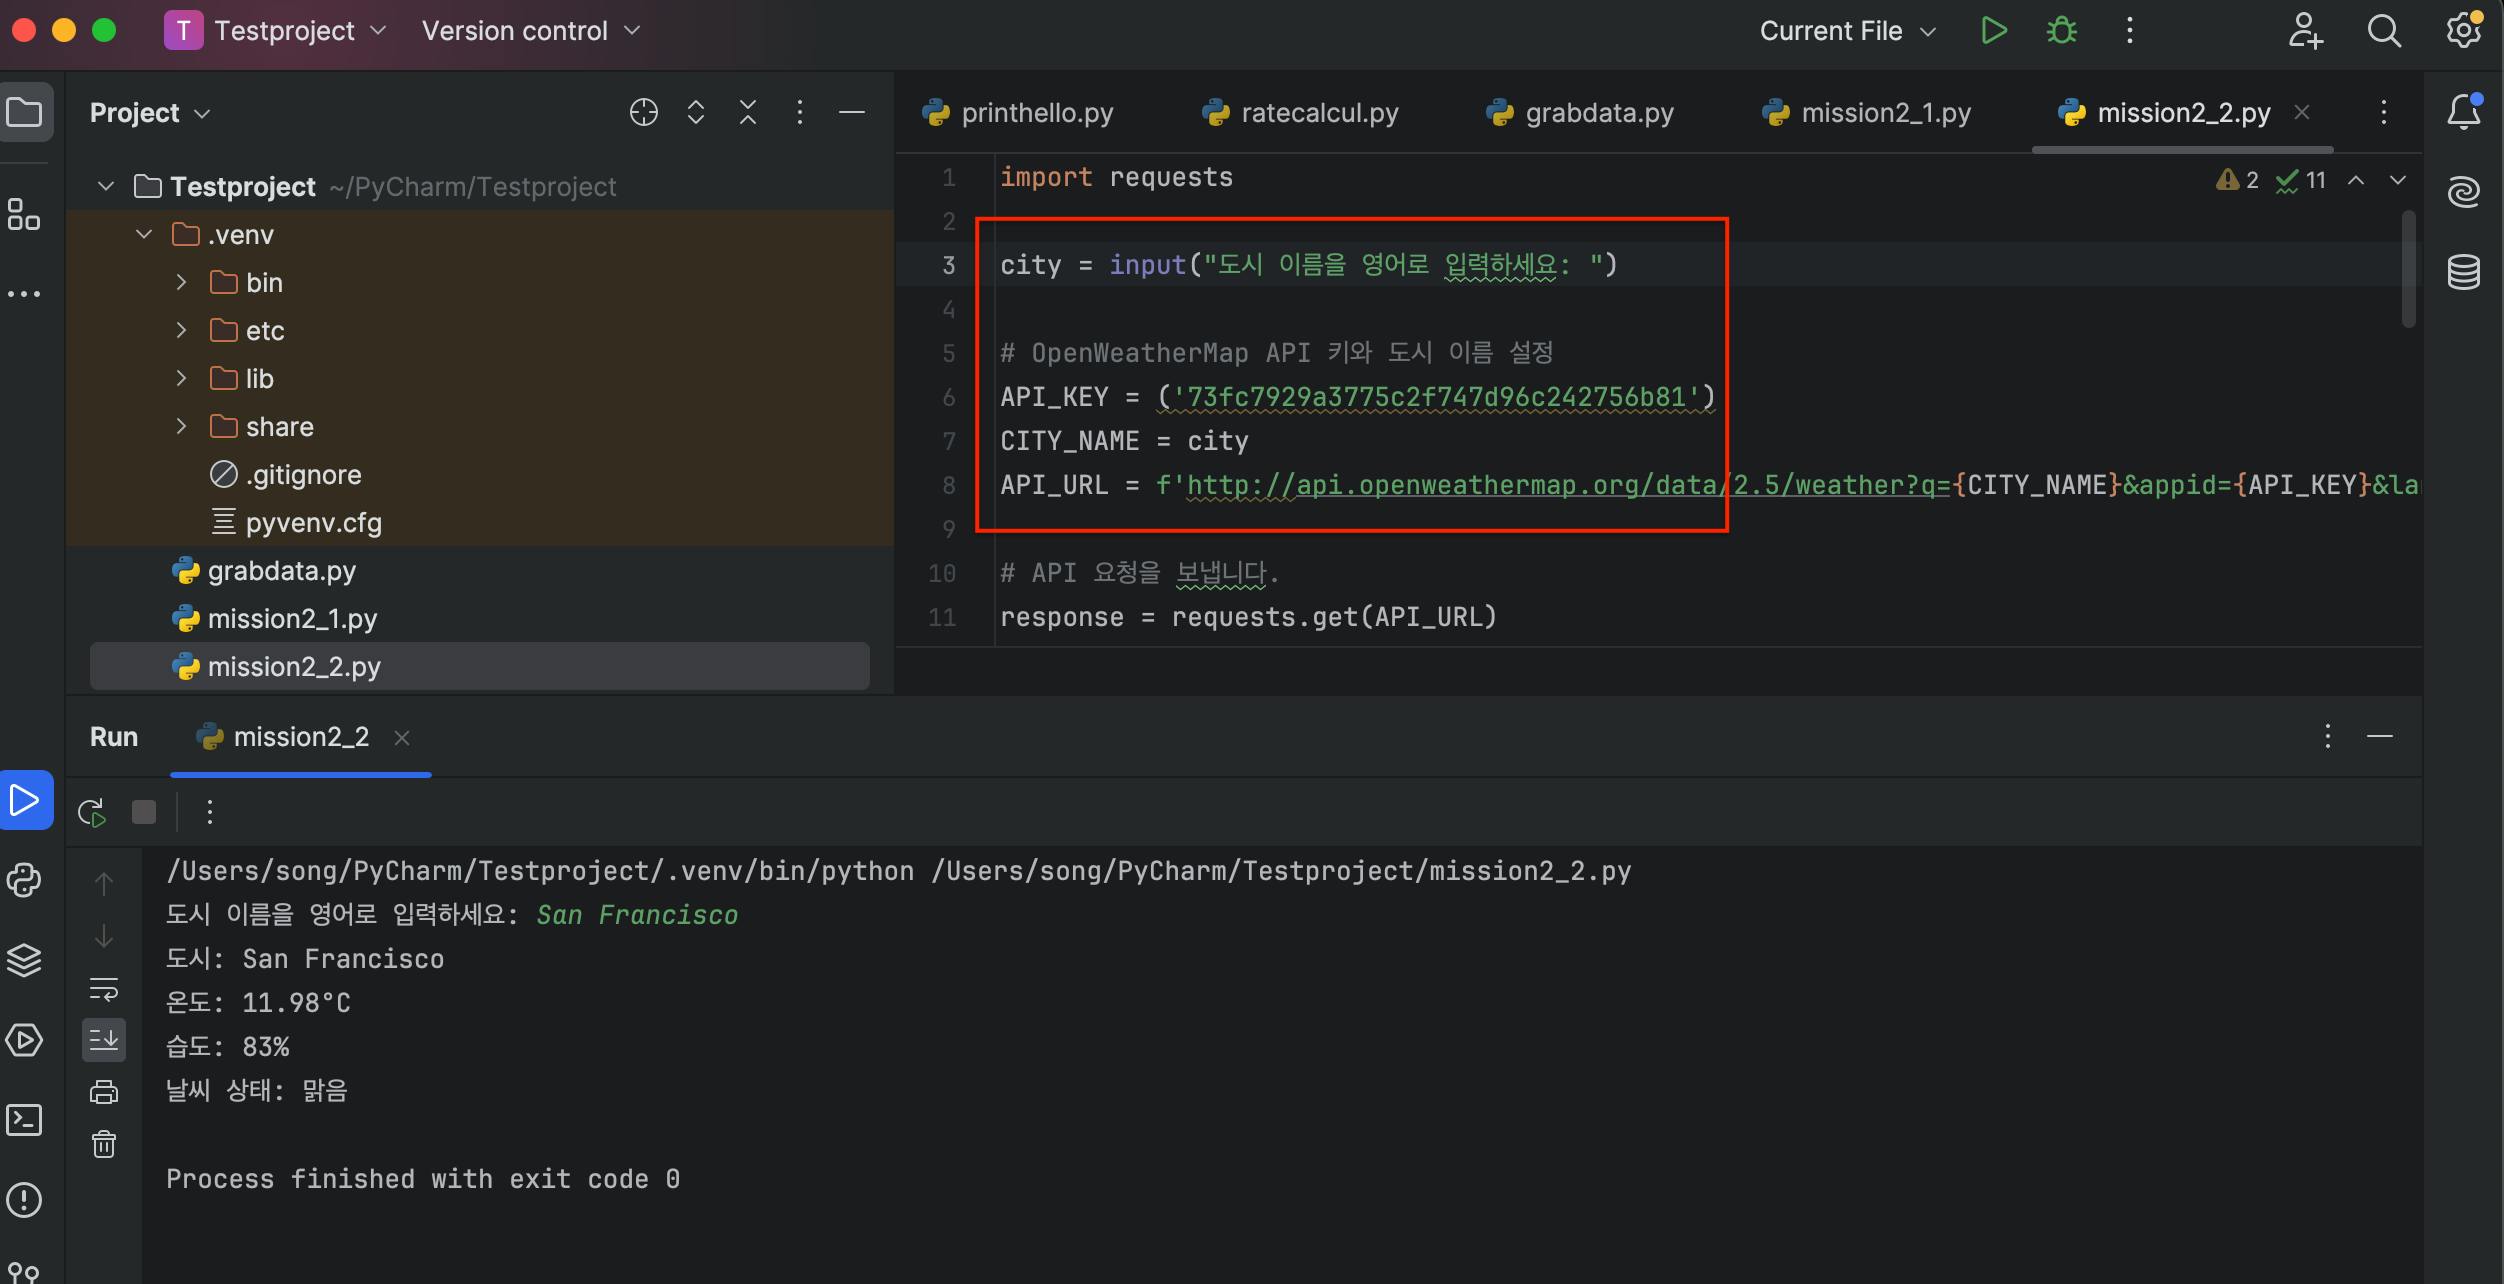Expand the lib folder
Image resolution: width=2504 pixels, height=1284 pixels.
pos(181,378)
